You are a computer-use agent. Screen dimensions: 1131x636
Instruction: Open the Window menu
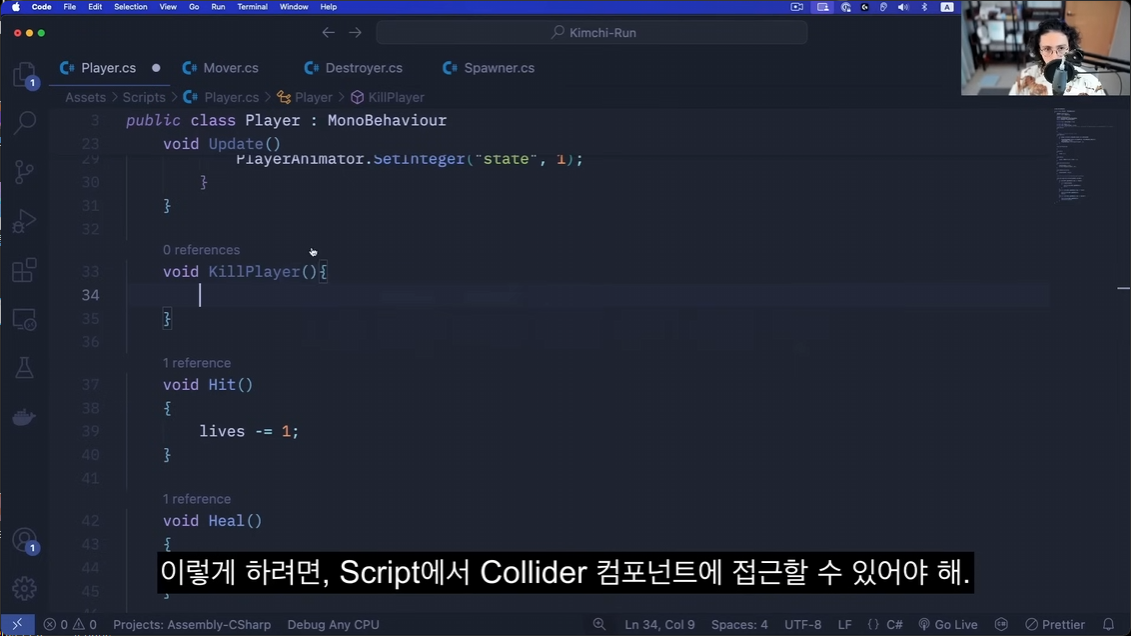tap(294, 6)
